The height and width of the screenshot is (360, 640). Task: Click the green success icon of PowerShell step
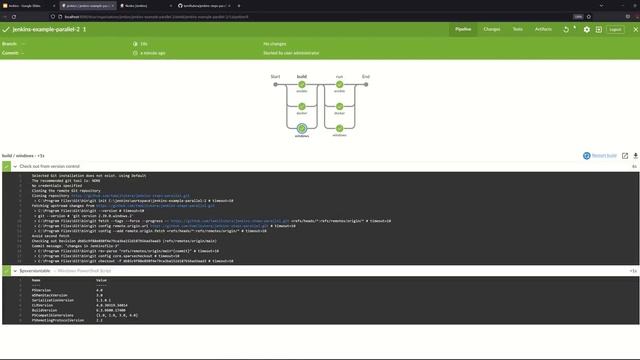point(7,271)
